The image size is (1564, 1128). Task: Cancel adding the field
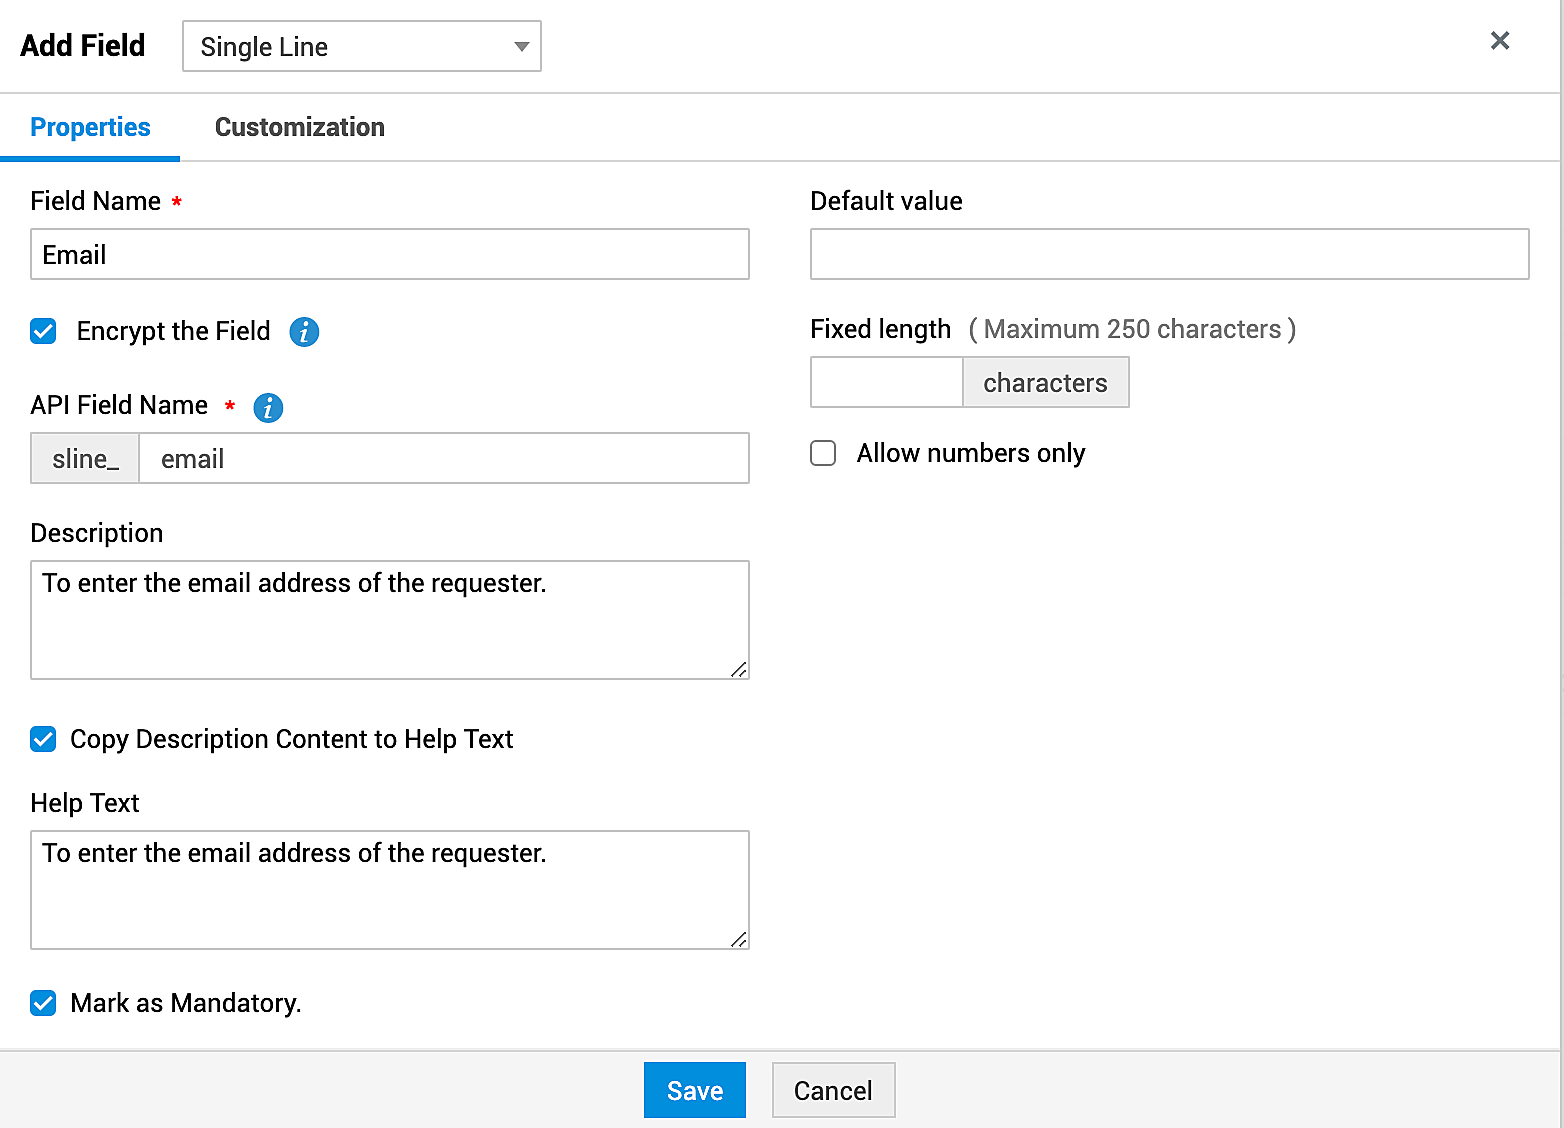point(833,1090)
